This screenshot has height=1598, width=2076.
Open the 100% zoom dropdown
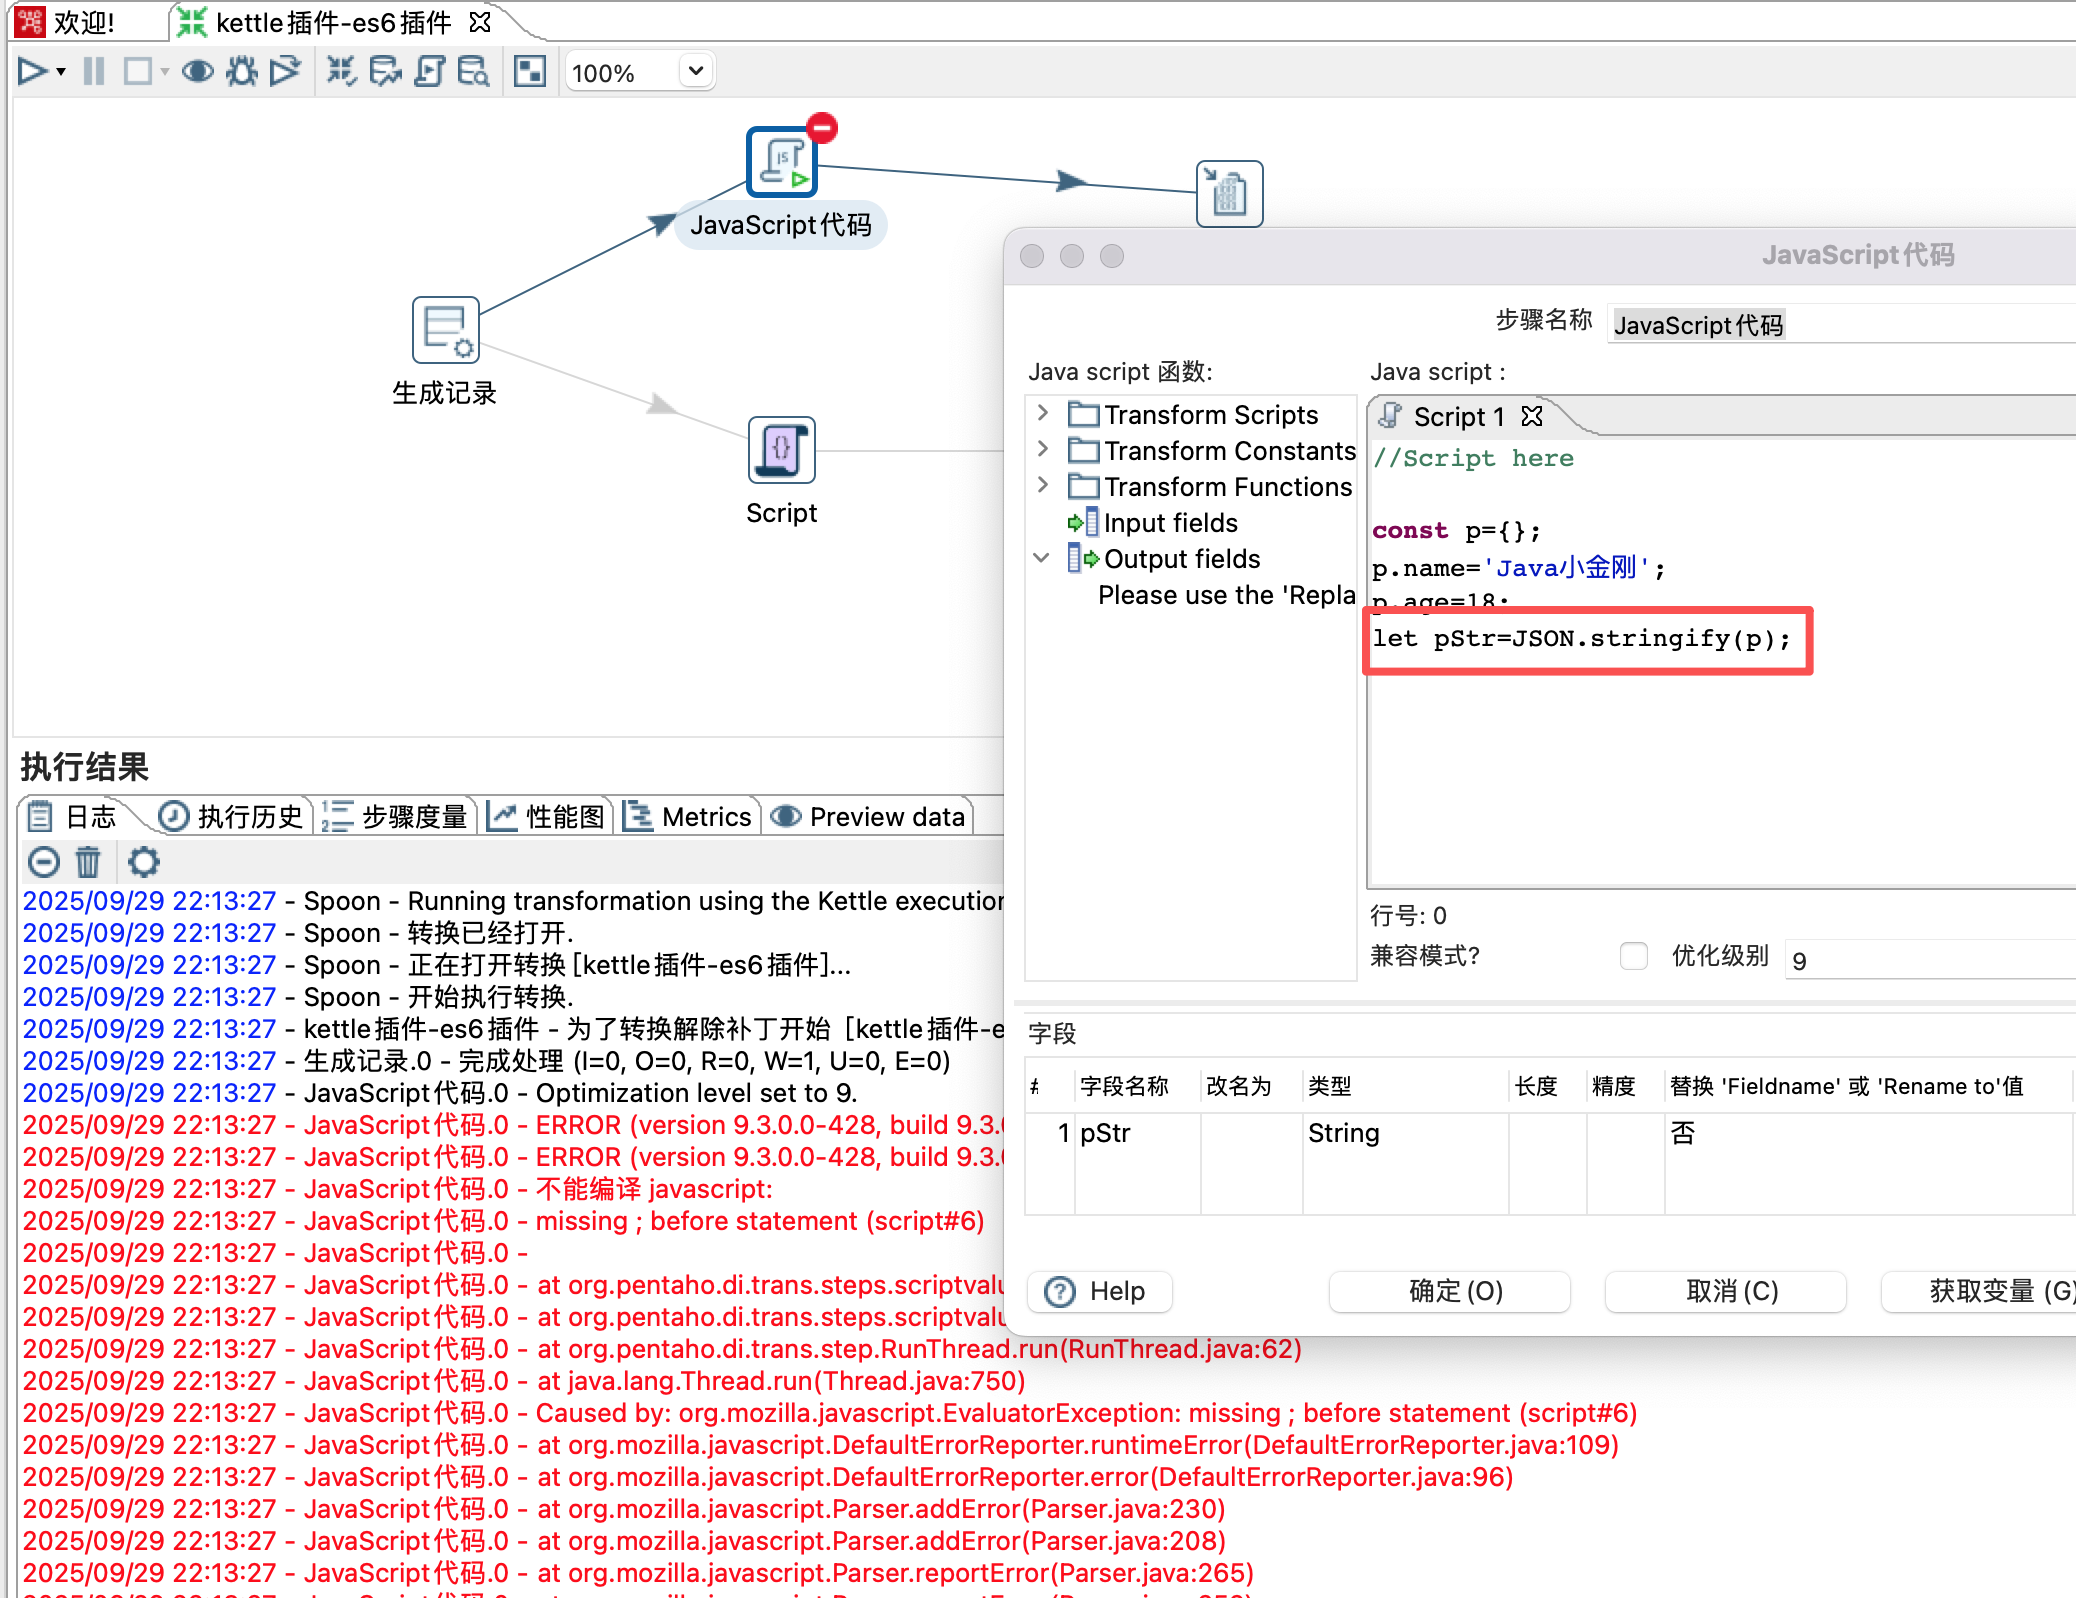pos(696,71)
